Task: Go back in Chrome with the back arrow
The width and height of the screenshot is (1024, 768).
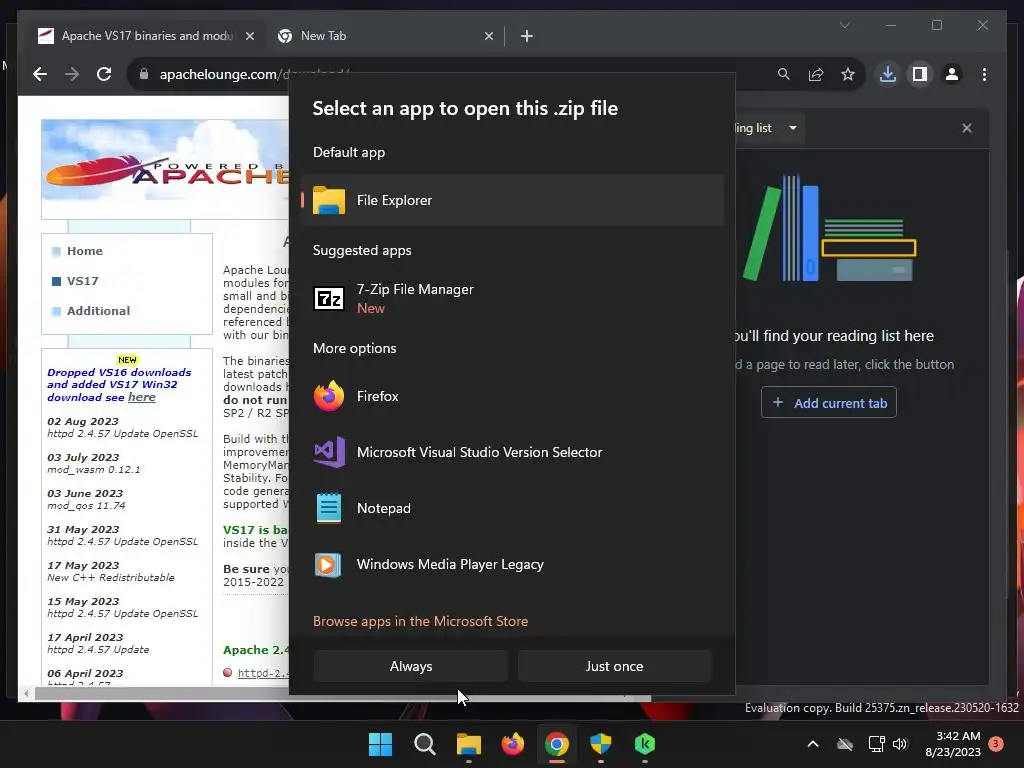Action: point(40,74)
